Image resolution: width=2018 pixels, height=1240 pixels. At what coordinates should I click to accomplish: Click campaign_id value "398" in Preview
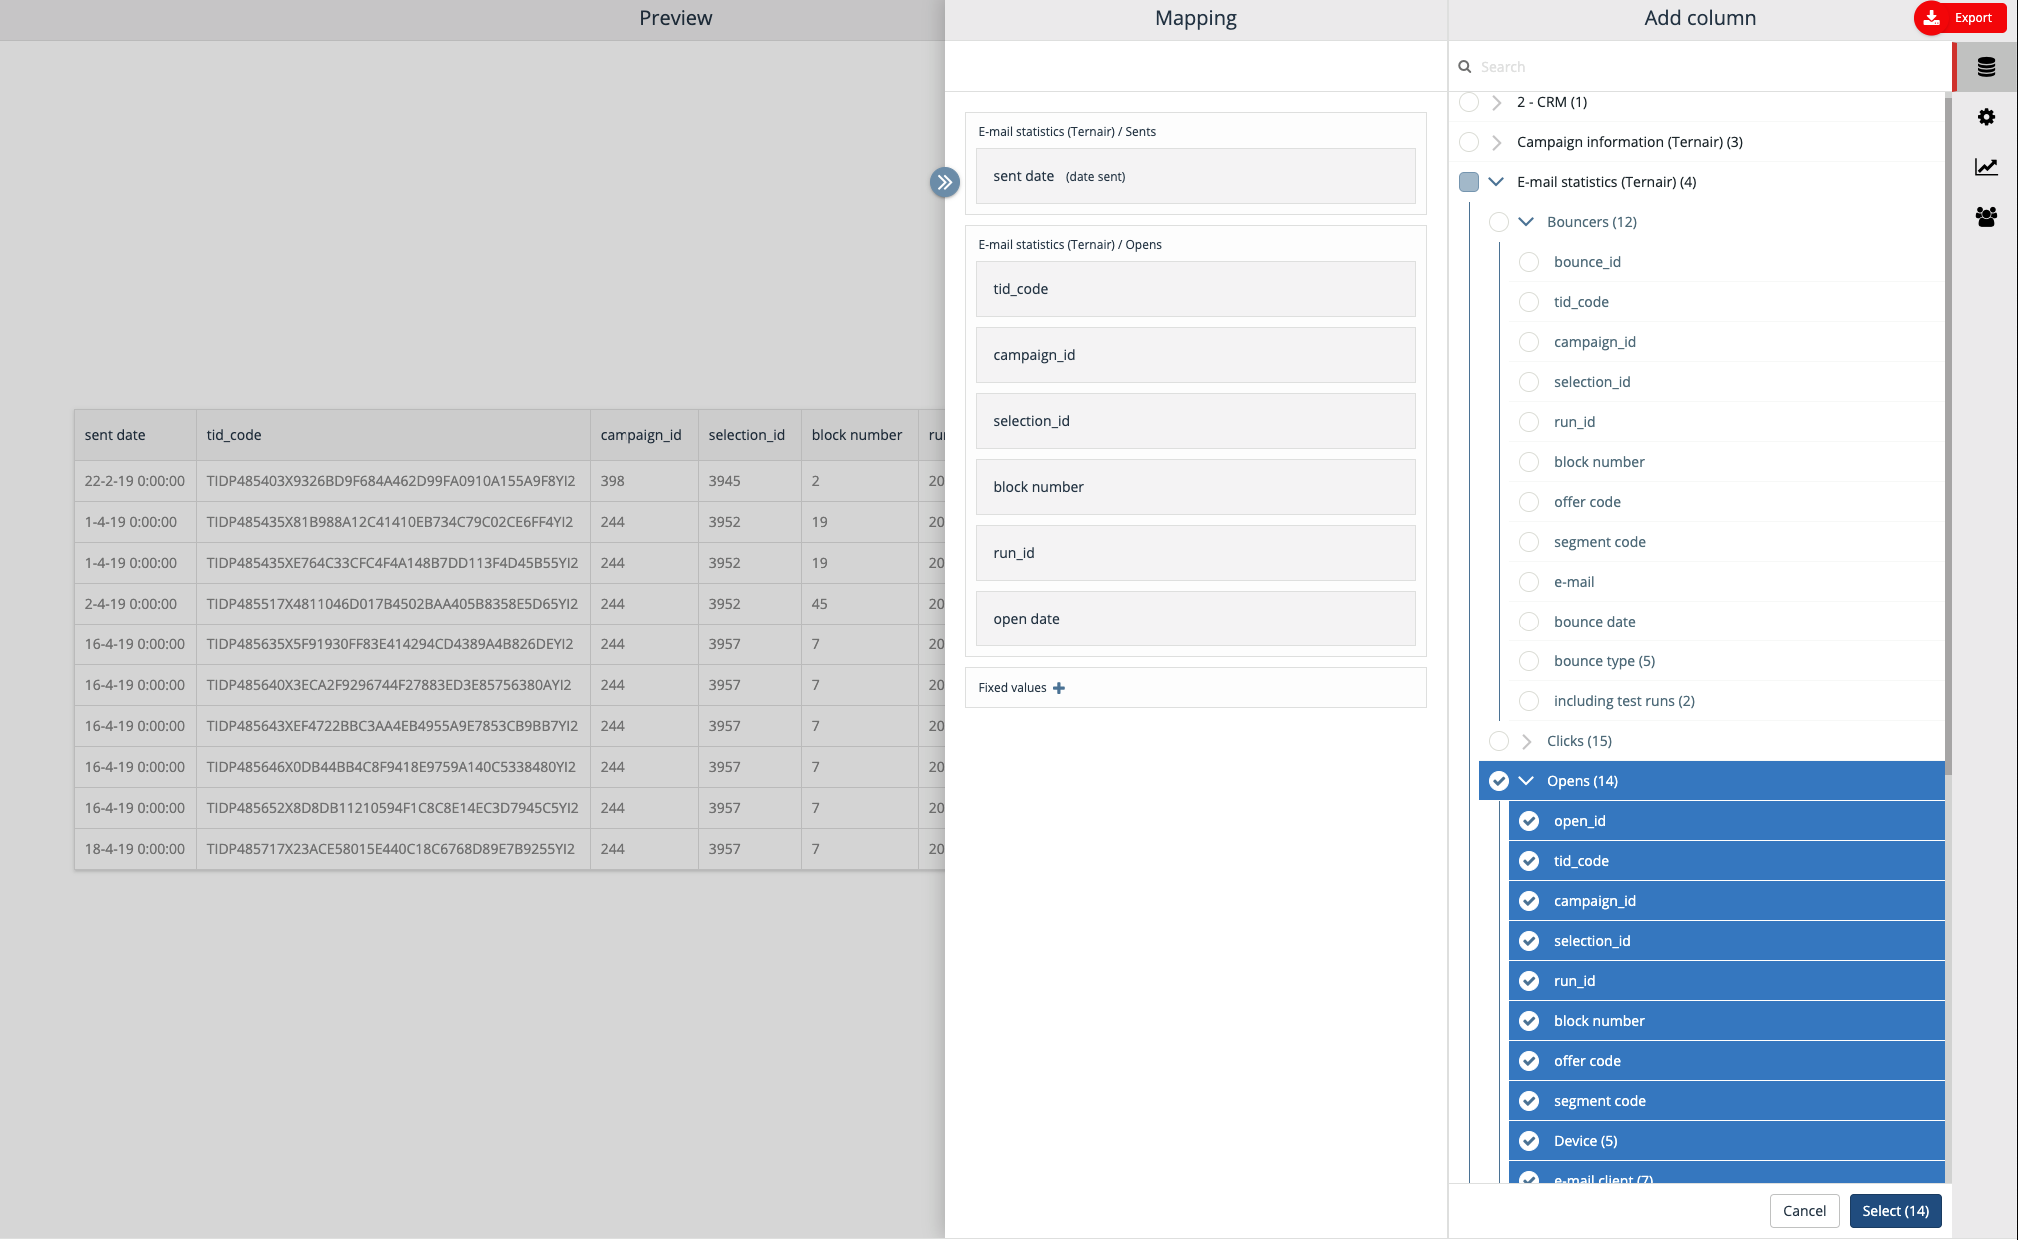tap(644, 481)
